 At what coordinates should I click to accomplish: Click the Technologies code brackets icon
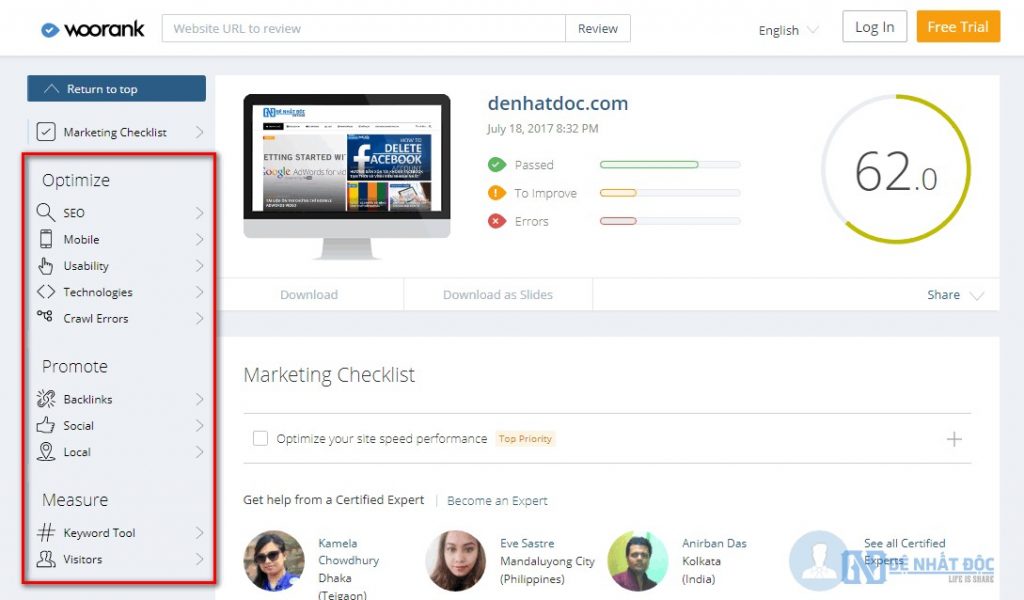[x=46, y=292]
